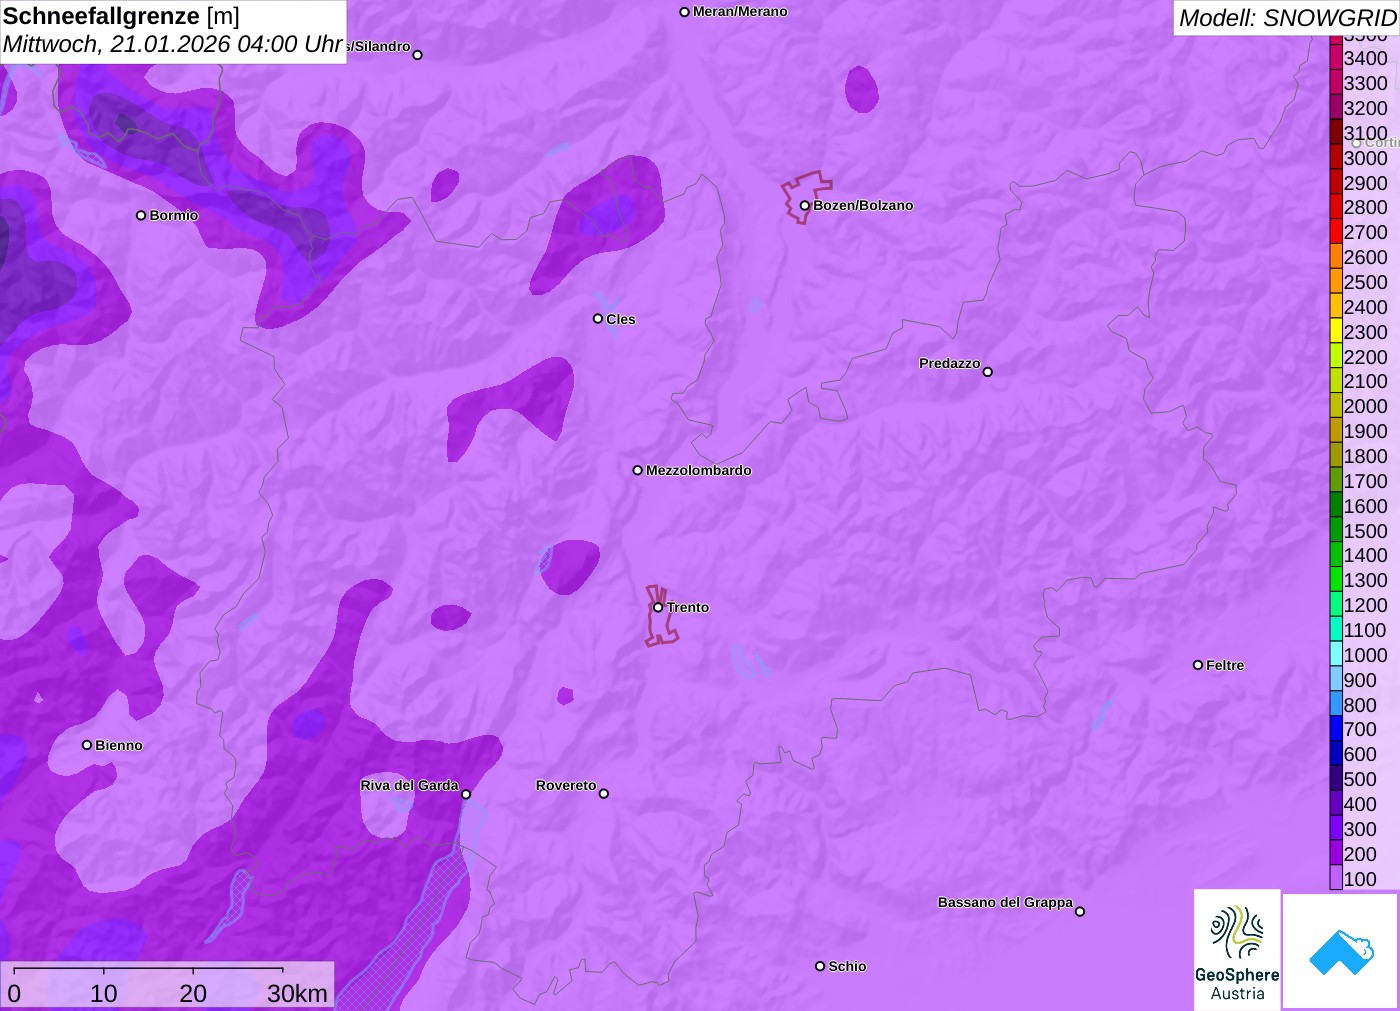Click the Riva del Garda label
The image size is (1400, 1011).
point(409,785)
